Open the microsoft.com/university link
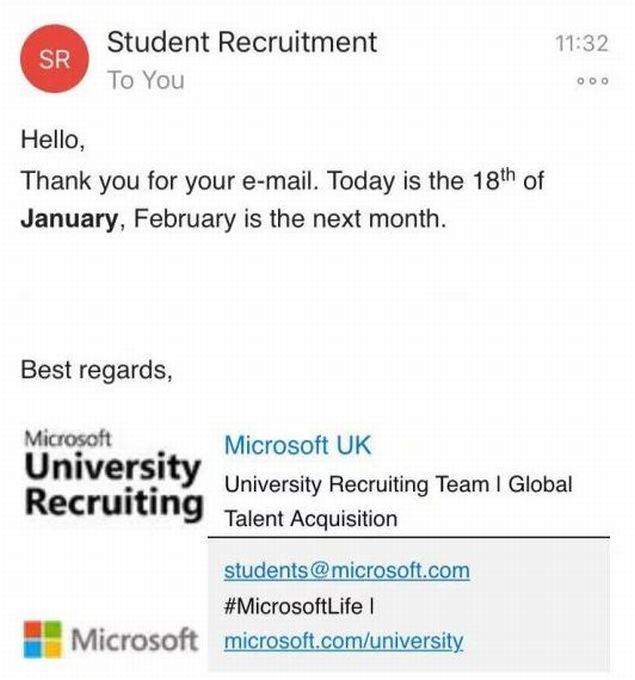Screen dimensions: 635x680 point(343,641)
